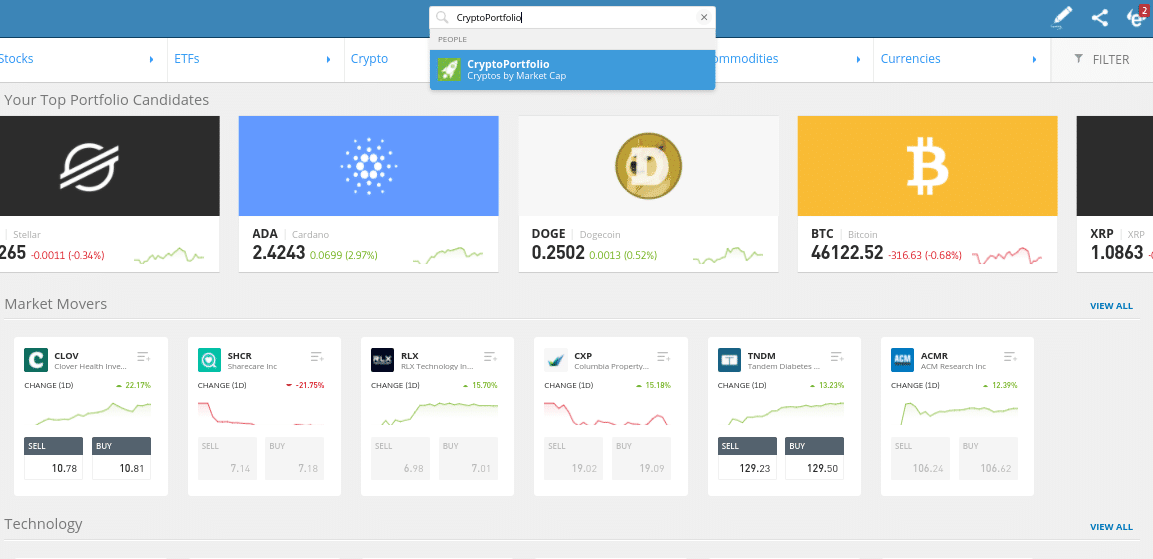1153x559 pixels.
Task: Click the Technology section heading
Action: [x=43, y=524]
